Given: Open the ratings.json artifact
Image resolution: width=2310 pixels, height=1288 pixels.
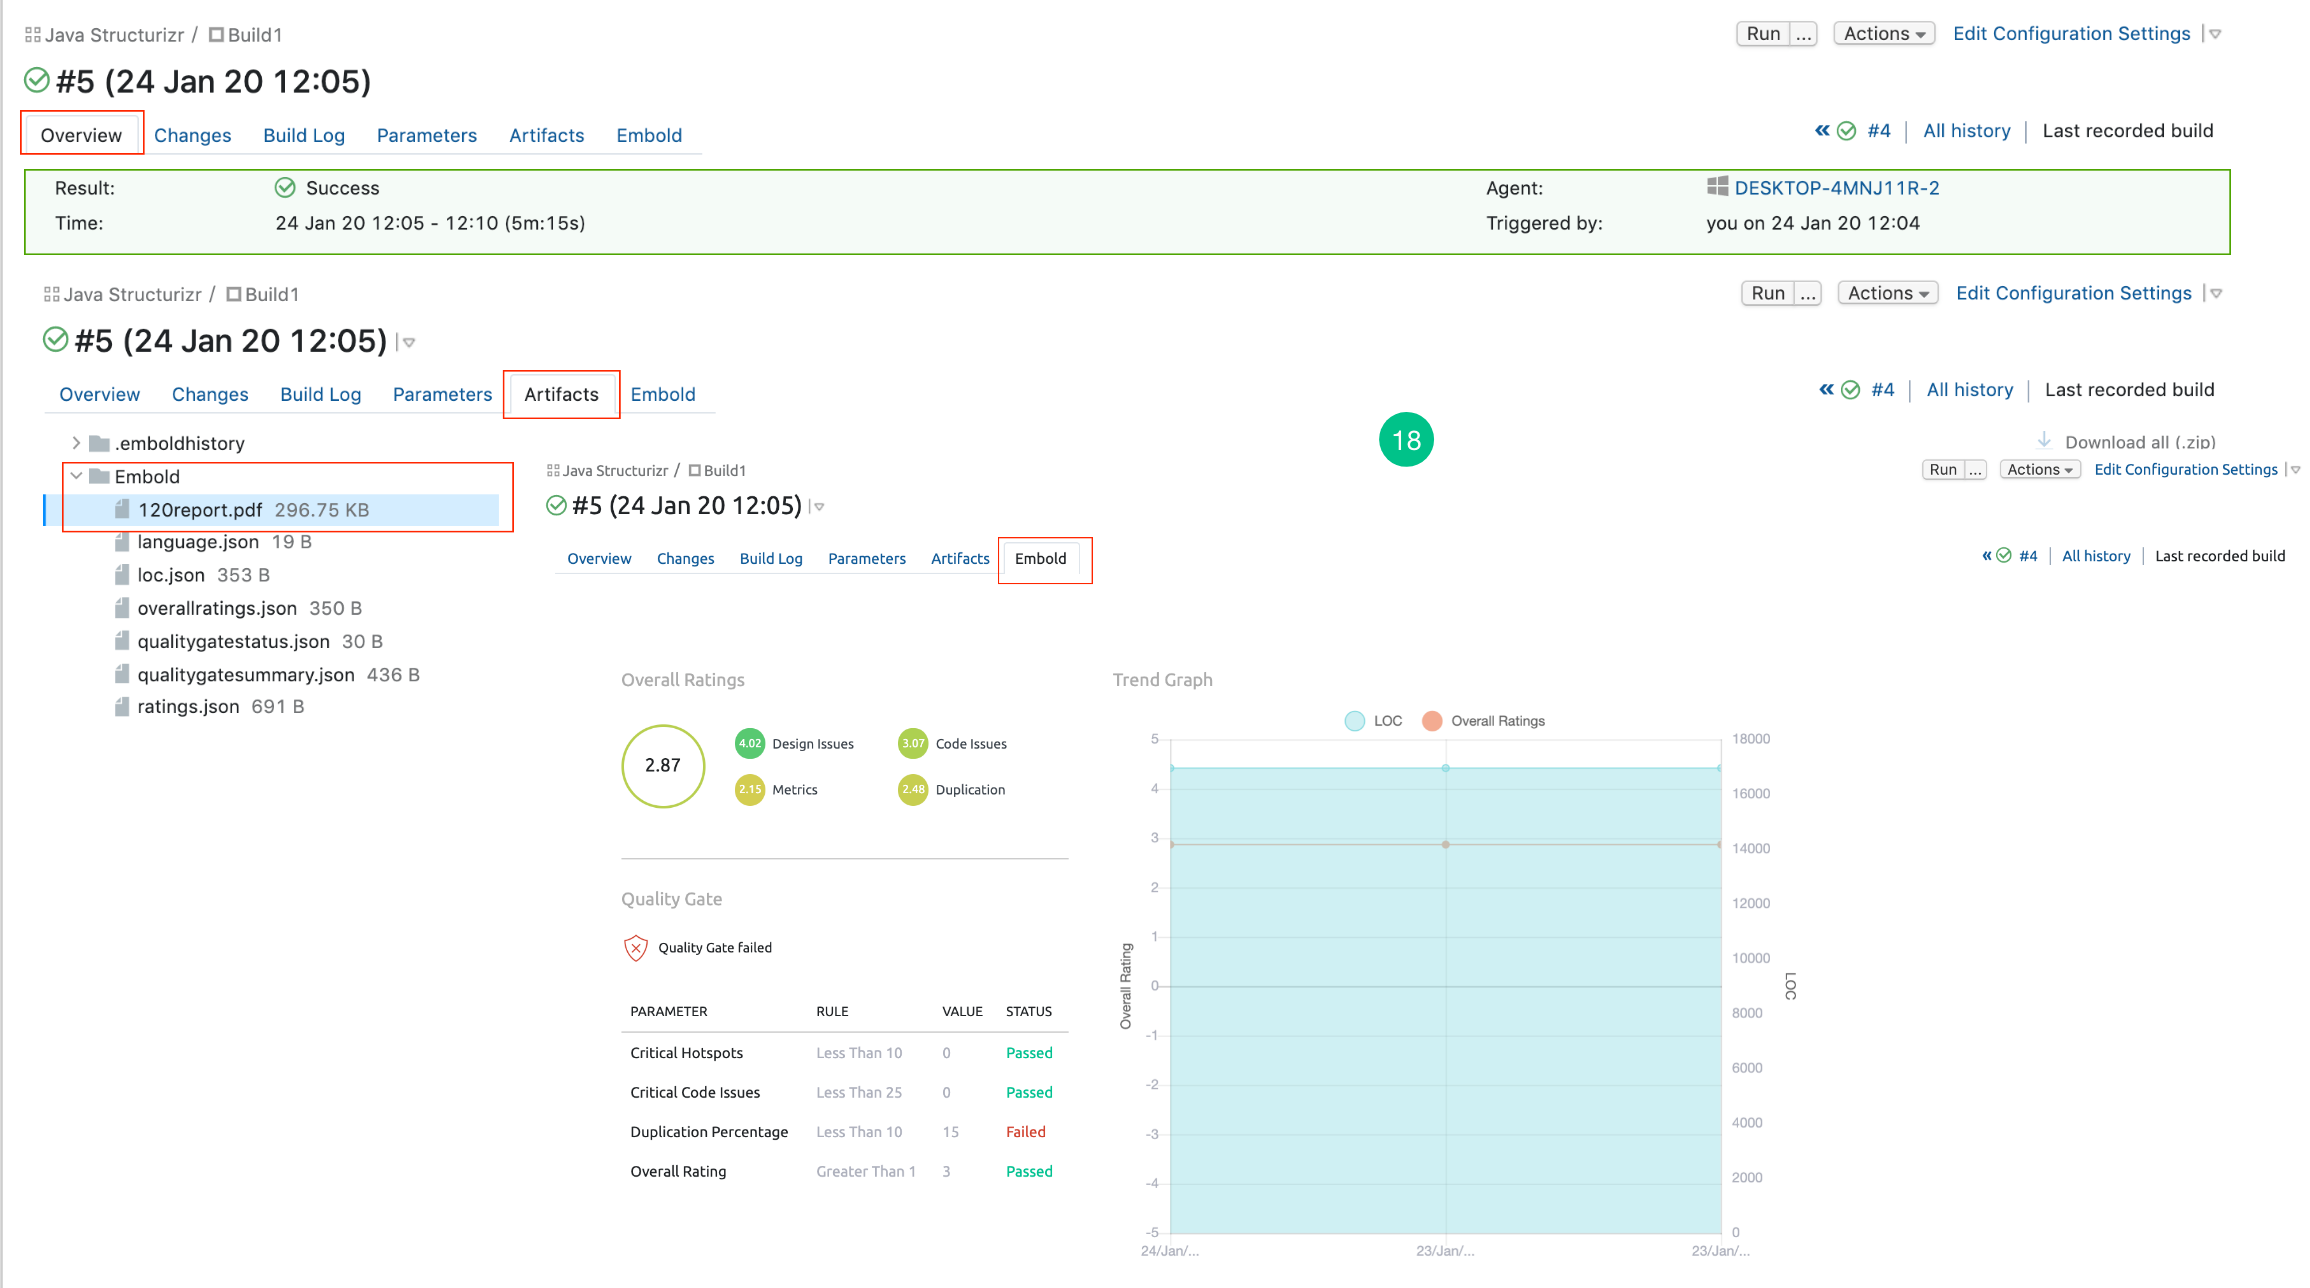Looking at the screenshot, I should click(188, 707).
